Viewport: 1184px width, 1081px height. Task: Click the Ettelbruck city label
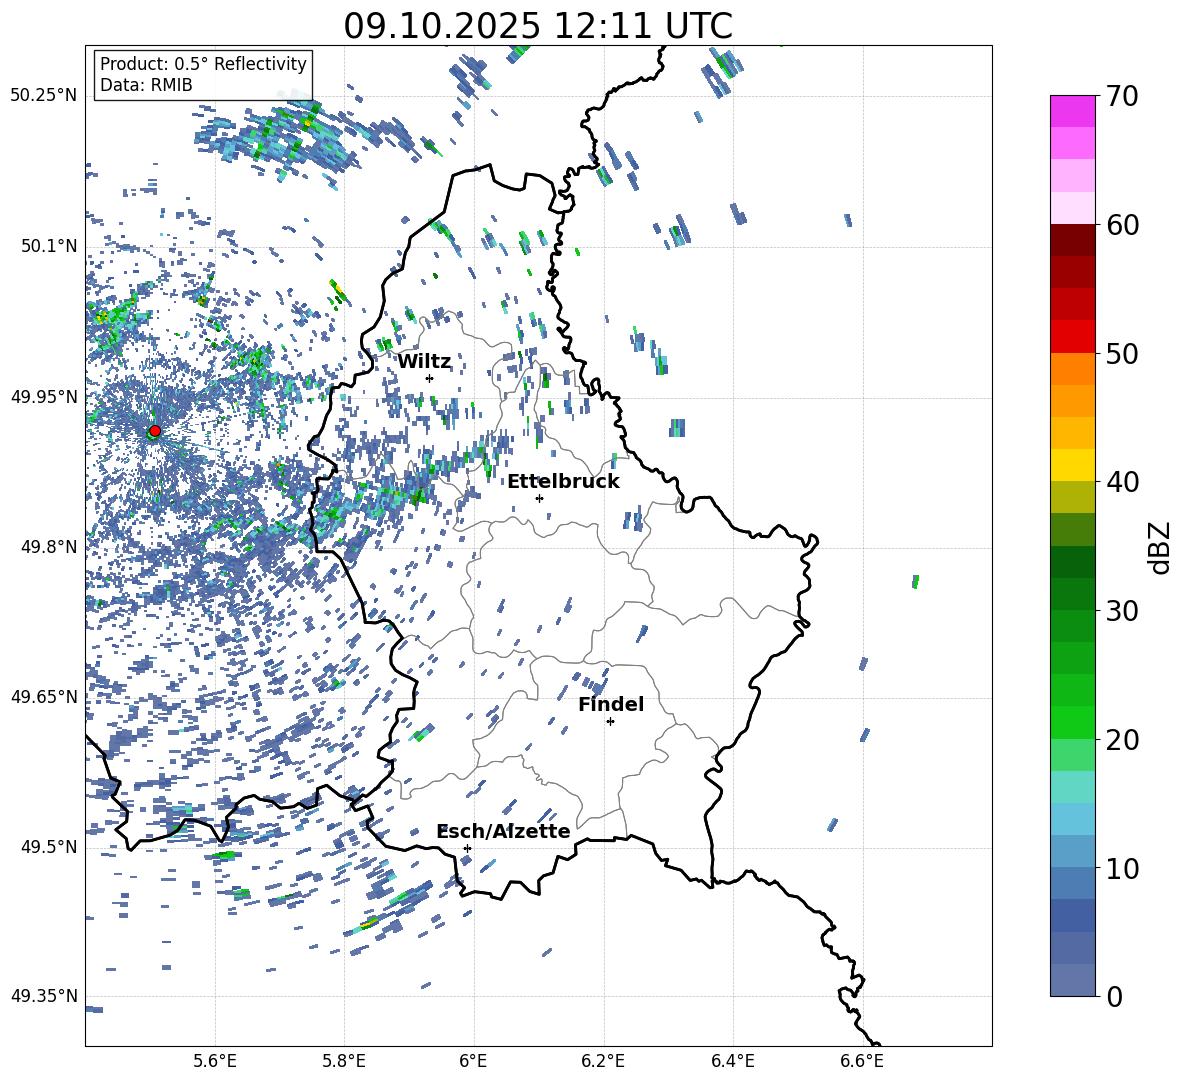(x=563, y=481)
